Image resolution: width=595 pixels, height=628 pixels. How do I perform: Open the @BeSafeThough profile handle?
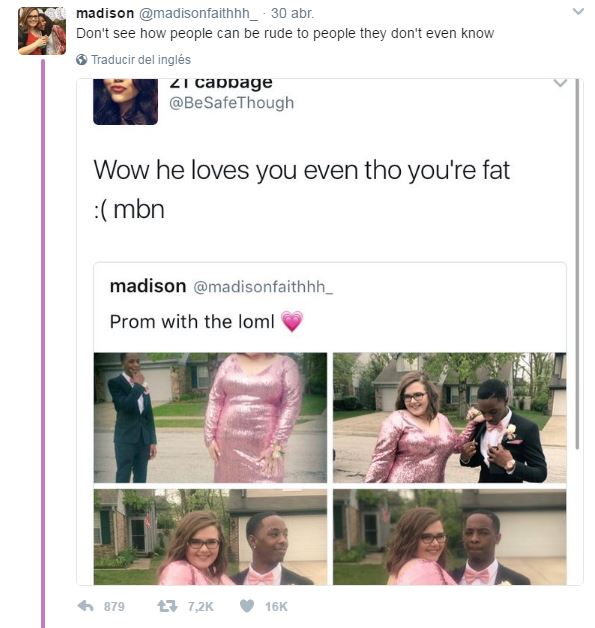point(231,103)
